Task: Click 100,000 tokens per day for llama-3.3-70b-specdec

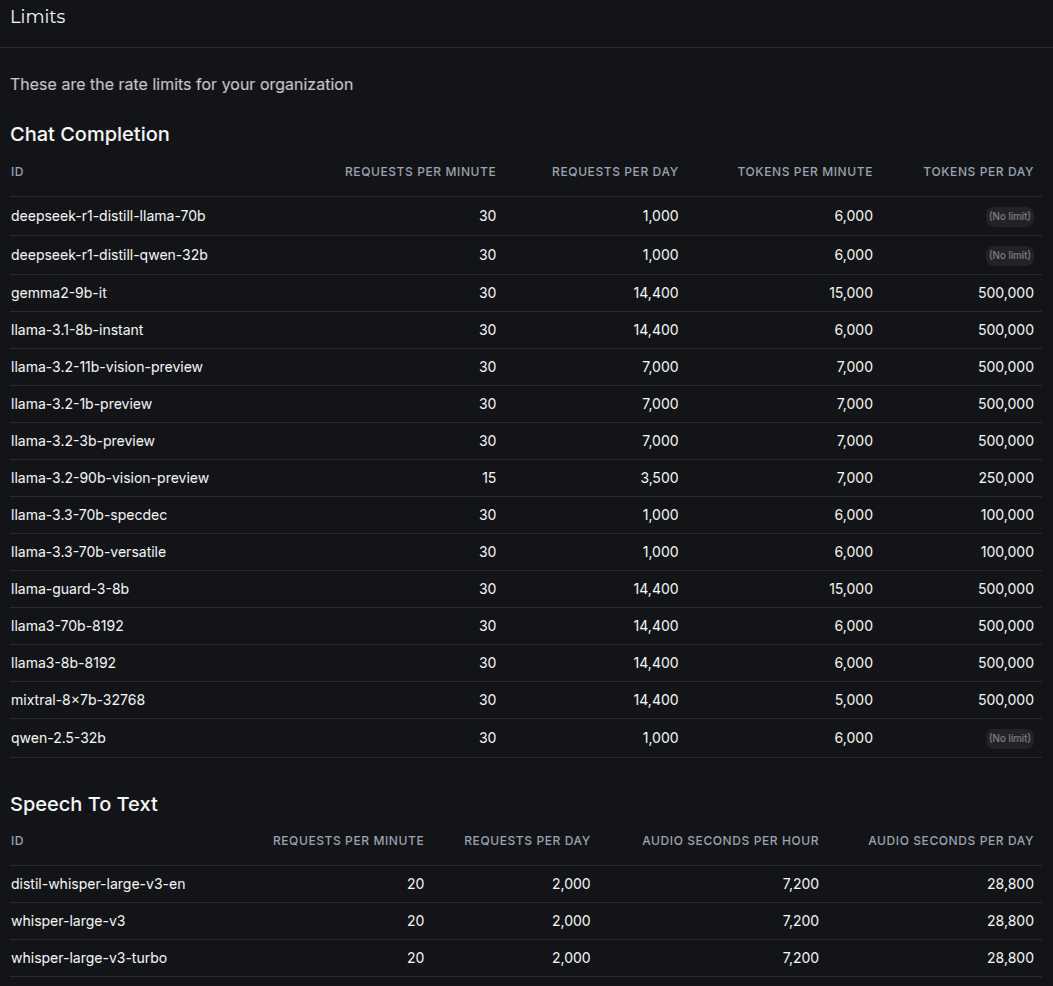Action: 1007,514
